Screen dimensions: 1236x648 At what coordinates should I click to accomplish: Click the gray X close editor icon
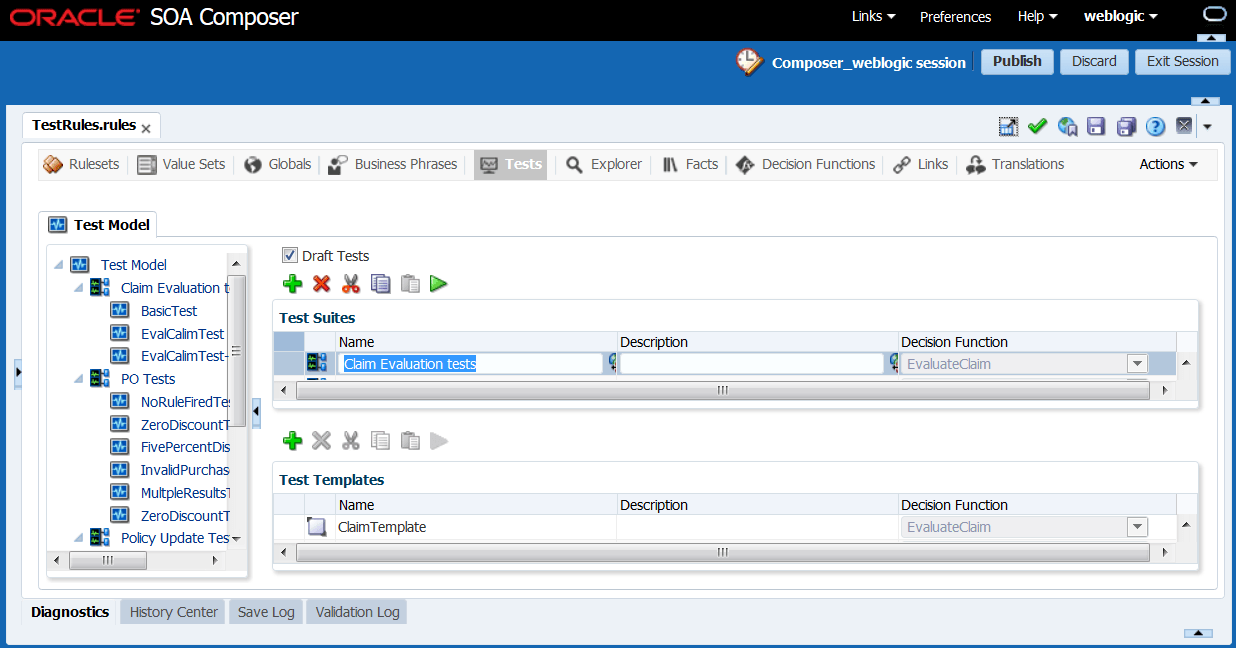point(1184,126)
